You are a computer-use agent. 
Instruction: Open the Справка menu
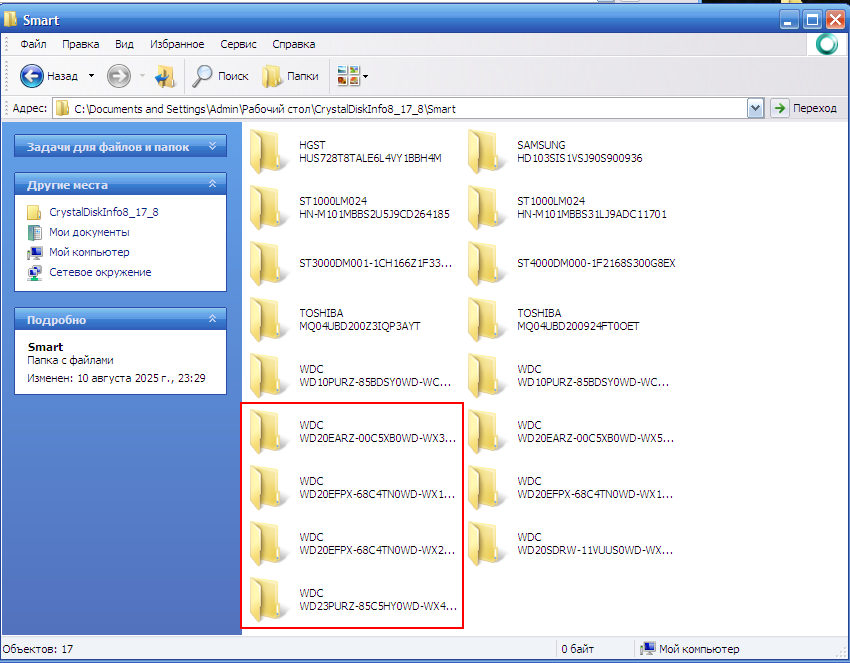coord(293,44)
